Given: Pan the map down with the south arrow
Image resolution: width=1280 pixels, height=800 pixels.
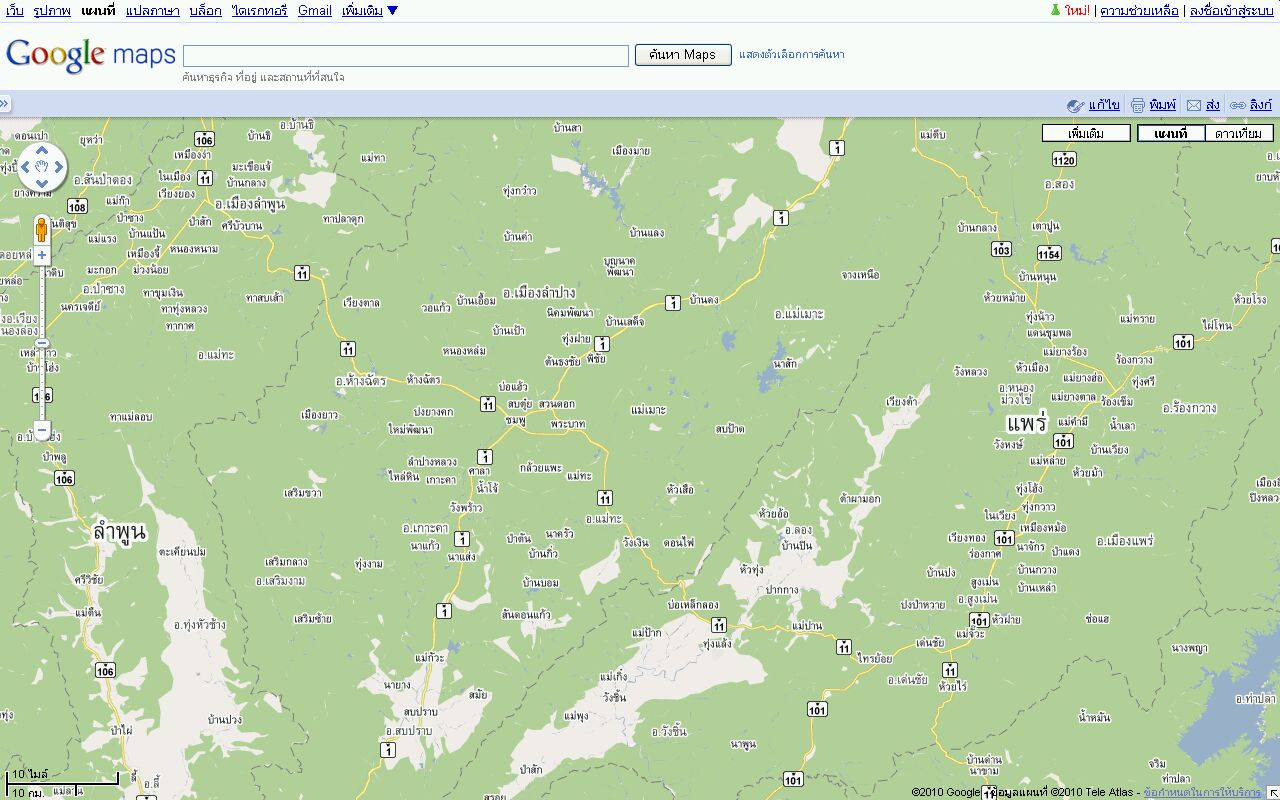Looking at the screenshot, I should coord(42,184).
